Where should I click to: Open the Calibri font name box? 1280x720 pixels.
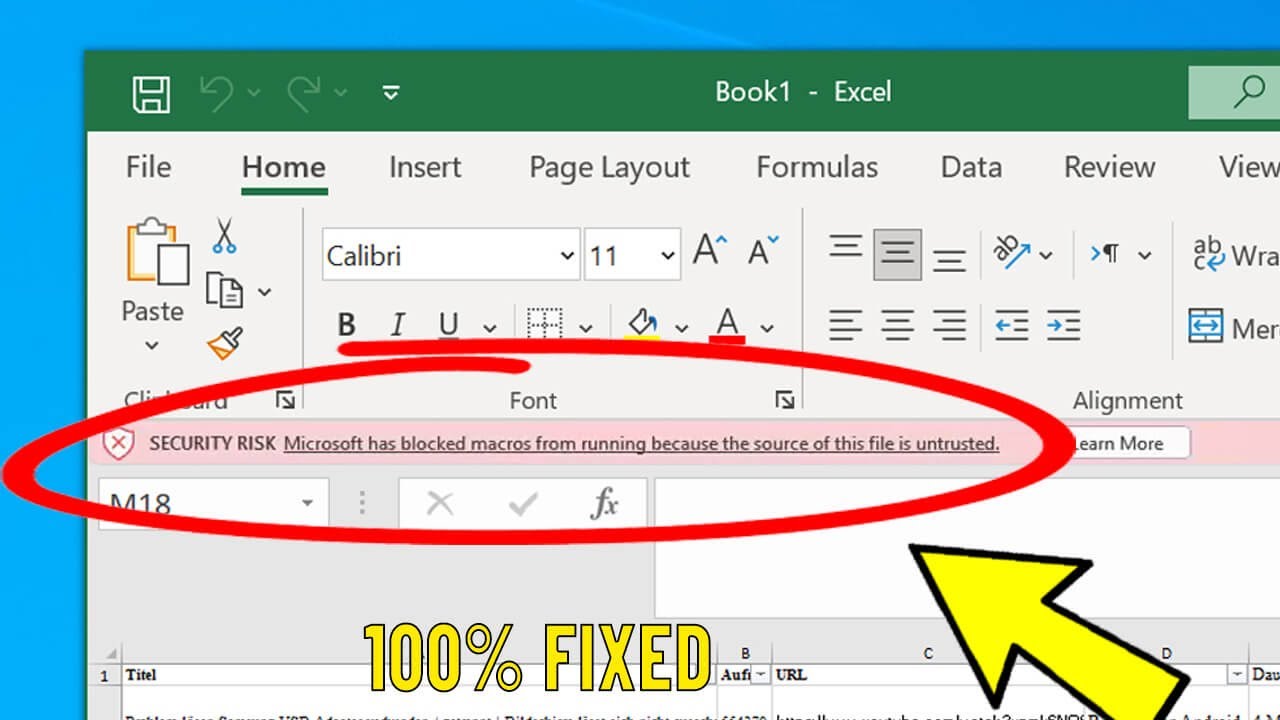point(450,256)
